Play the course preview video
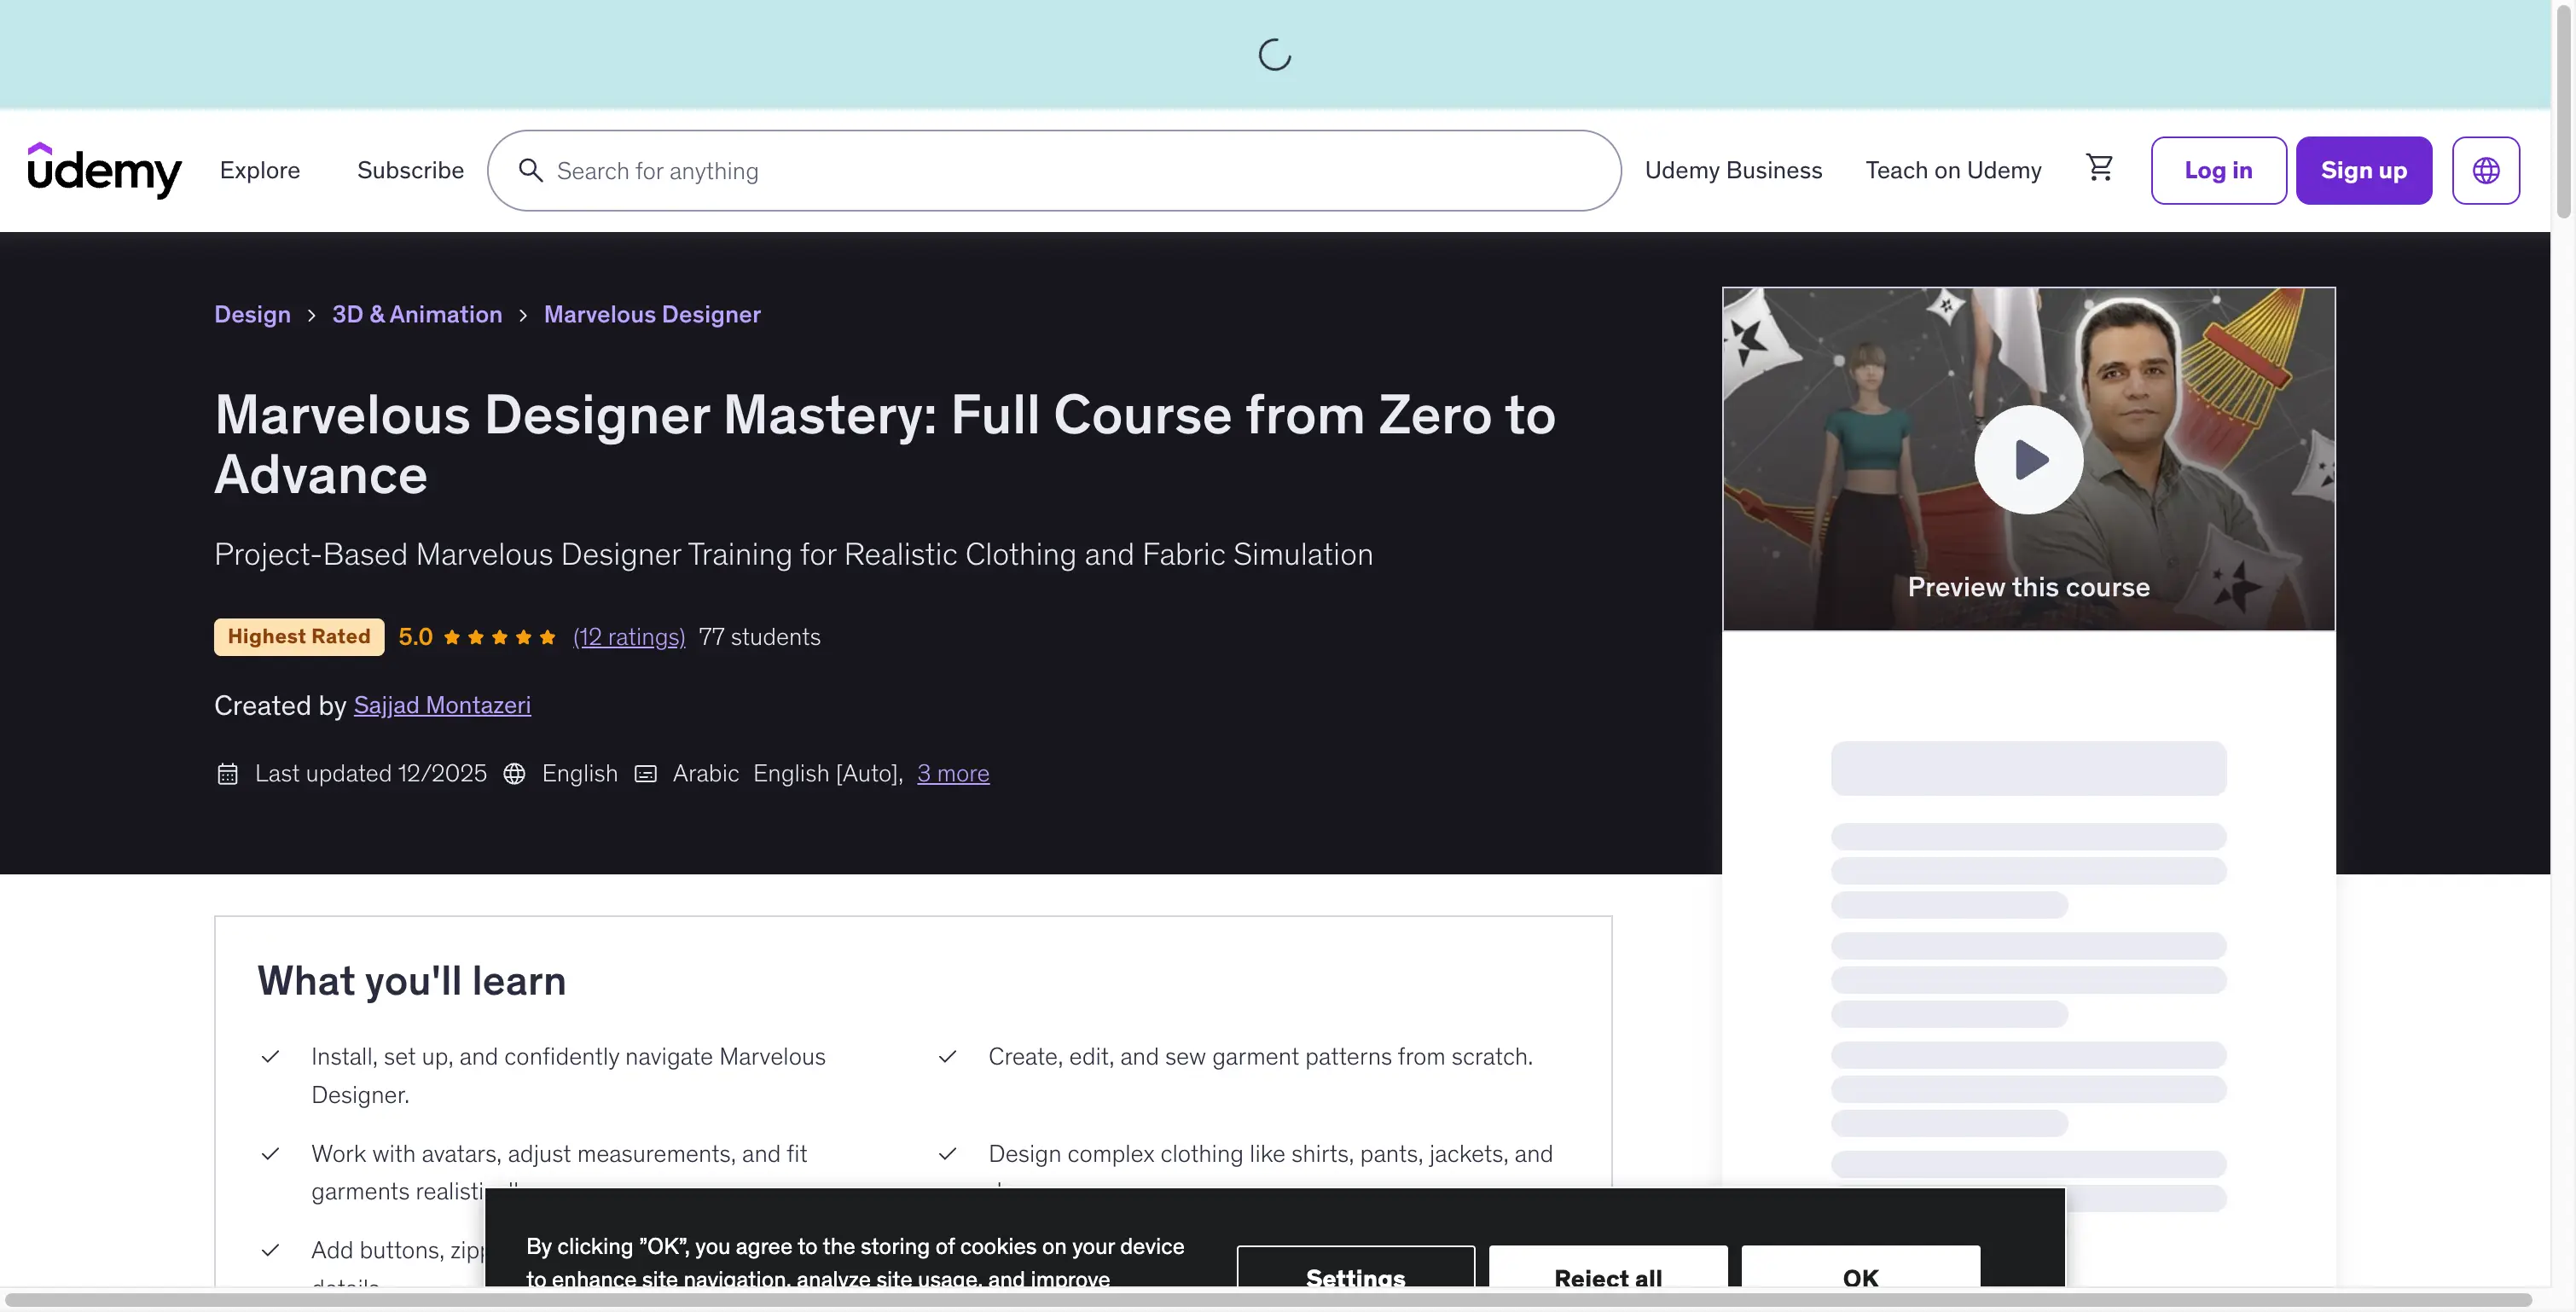Image resolution: width=2576 pixels, height=1312 pixels. [2028, 459]
